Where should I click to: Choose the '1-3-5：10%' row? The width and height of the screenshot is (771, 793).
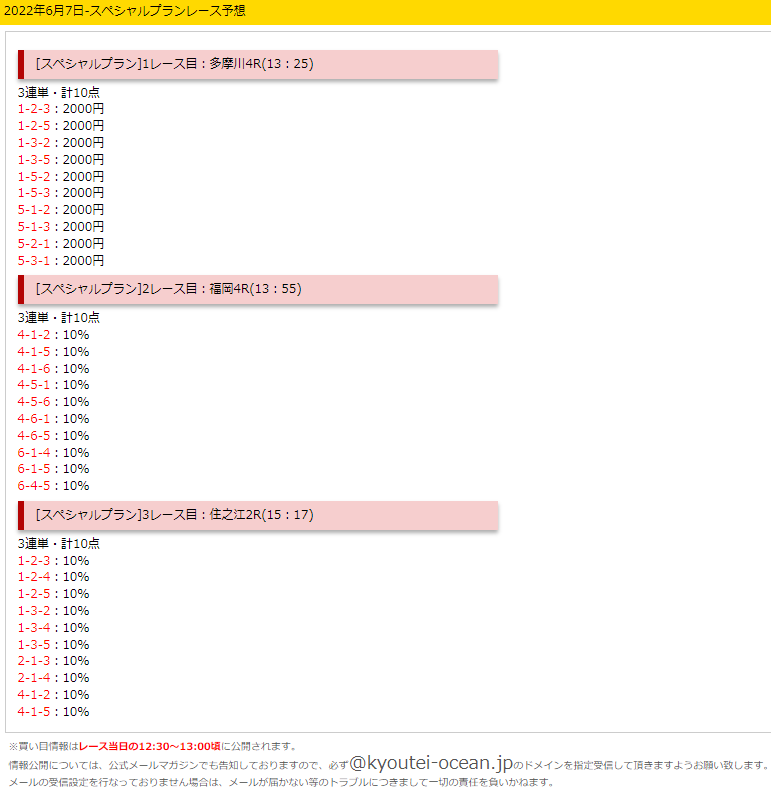[x=54, y=645]
